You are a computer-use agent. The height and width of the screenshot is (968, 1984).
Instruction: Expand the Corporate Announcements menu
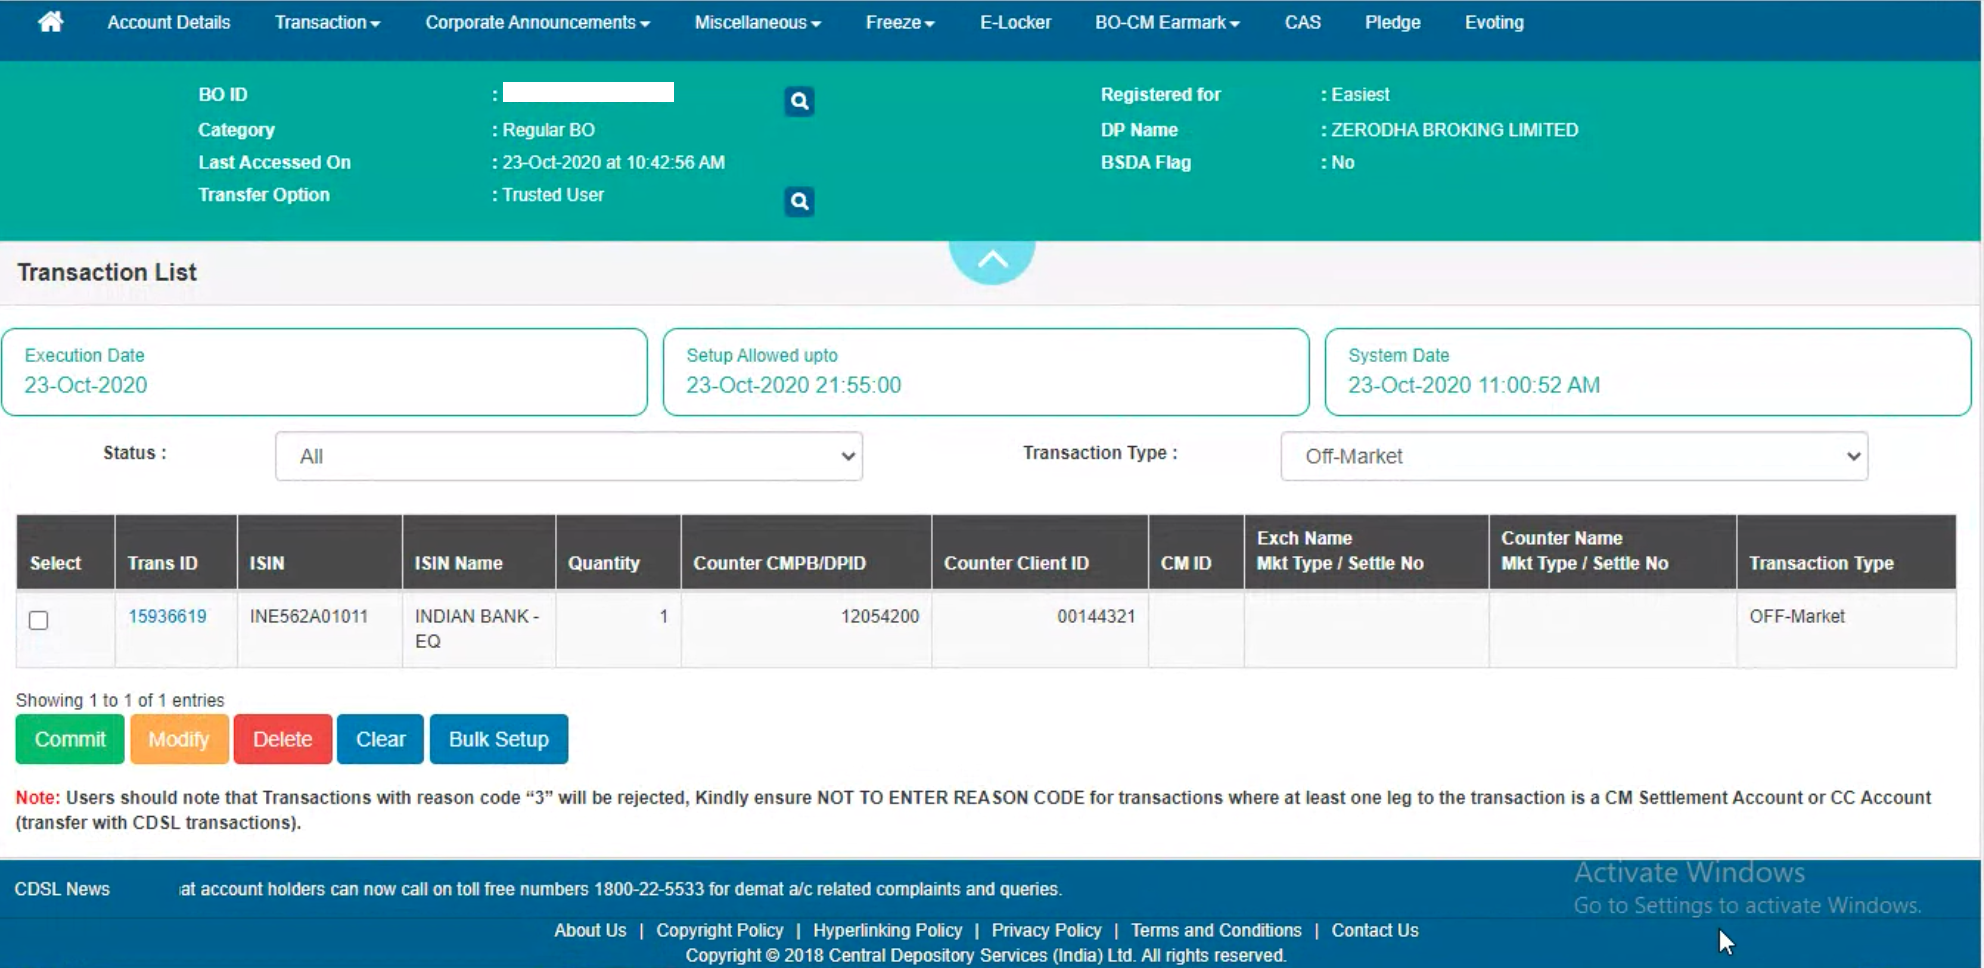[536, 22]
